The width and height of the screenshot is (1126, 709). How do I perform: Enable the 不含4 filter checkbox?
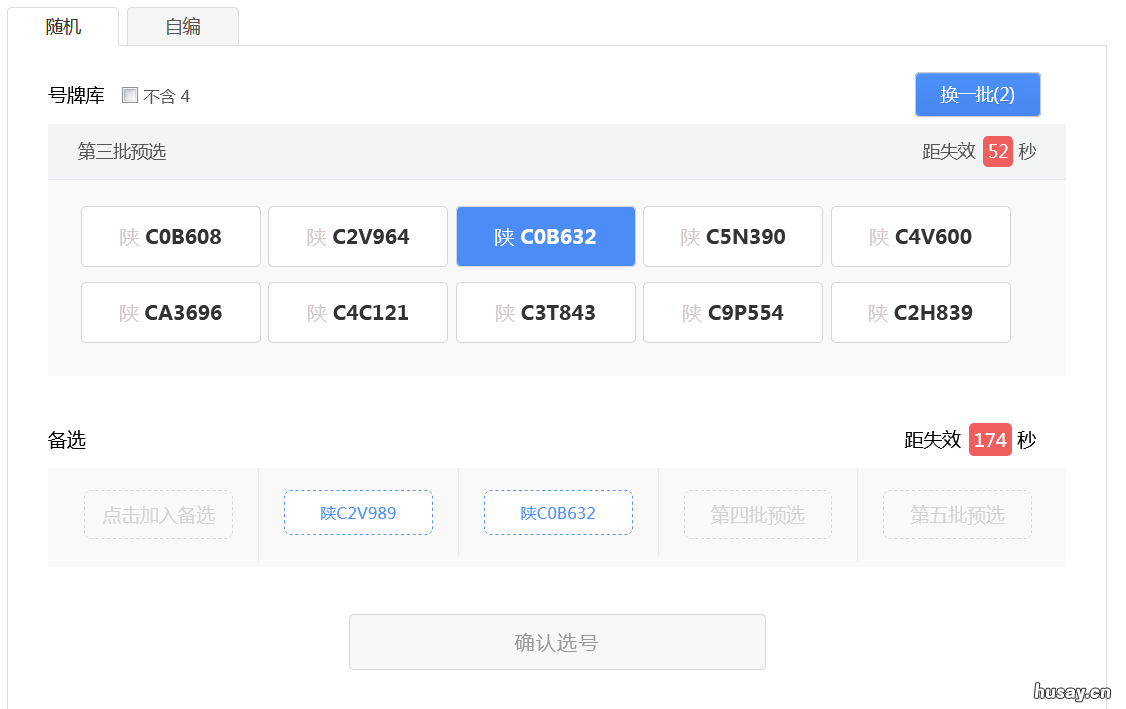pos(130,94)
